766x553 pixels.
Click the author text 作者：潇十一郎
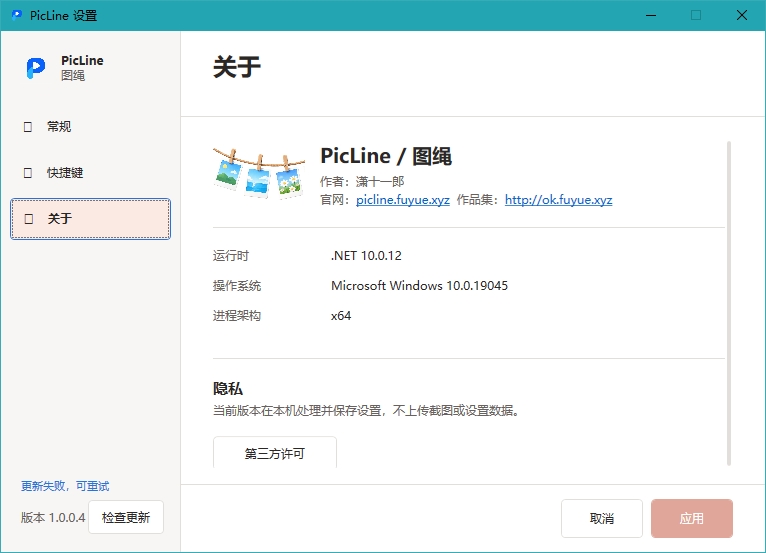(362, 182)
